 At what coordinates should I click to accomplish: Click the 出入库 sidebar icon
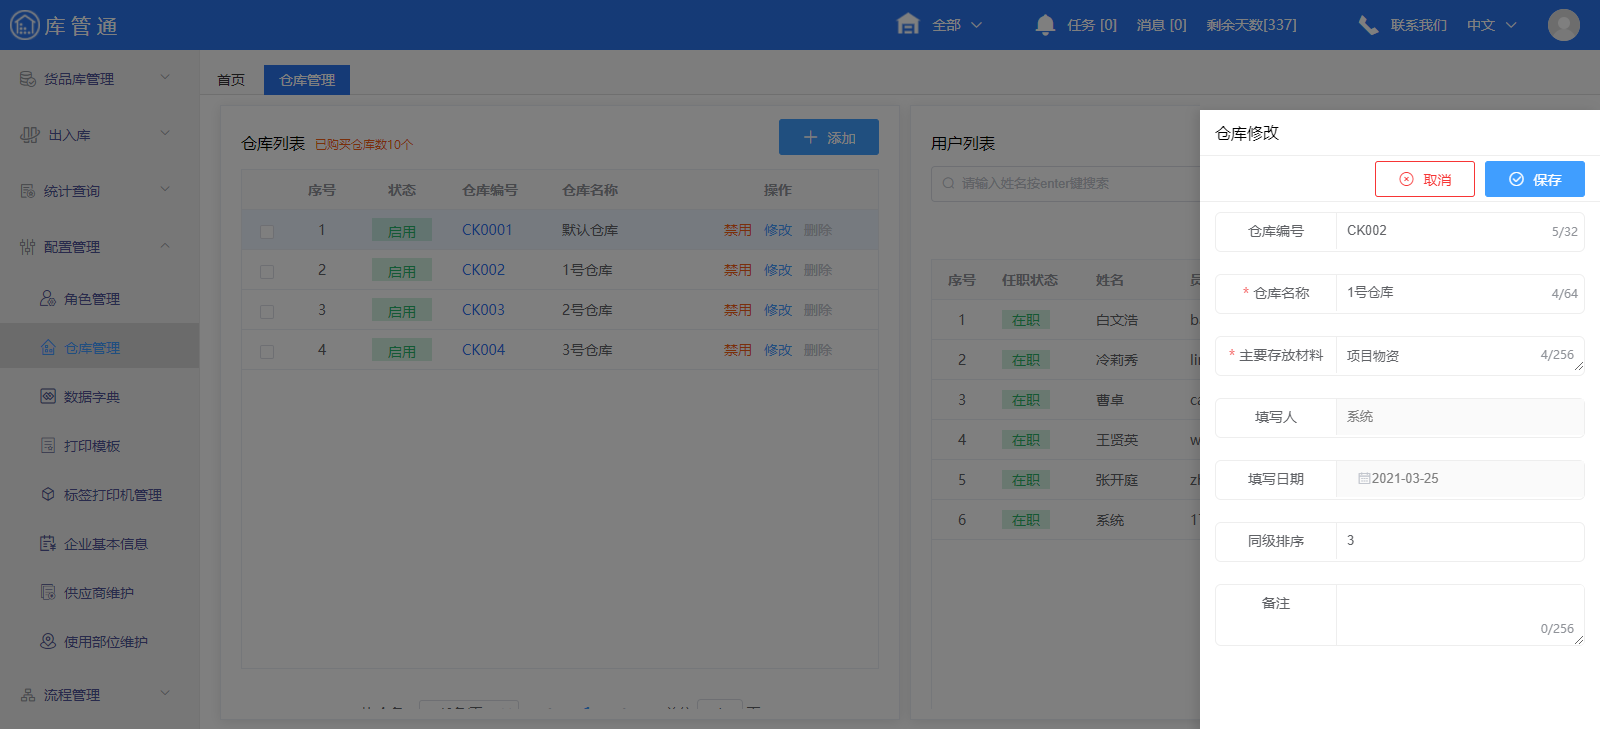pos(30,135)
